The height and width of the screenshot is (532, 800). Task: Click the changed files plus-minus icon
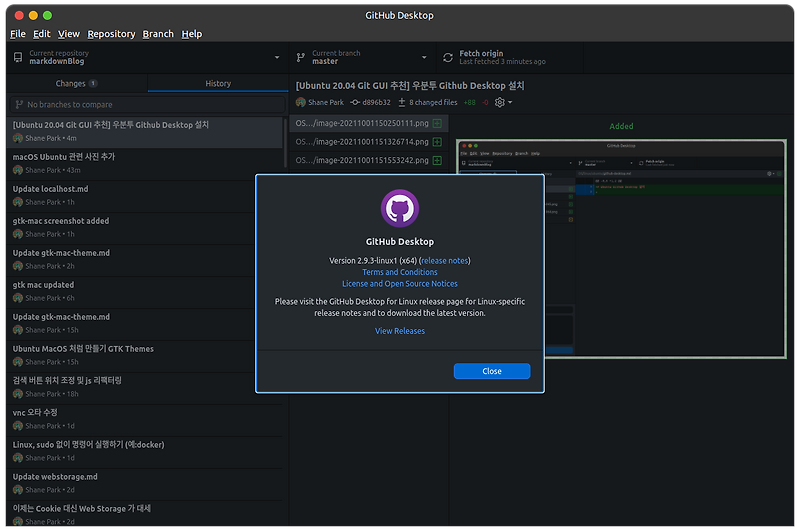[402, 103]
